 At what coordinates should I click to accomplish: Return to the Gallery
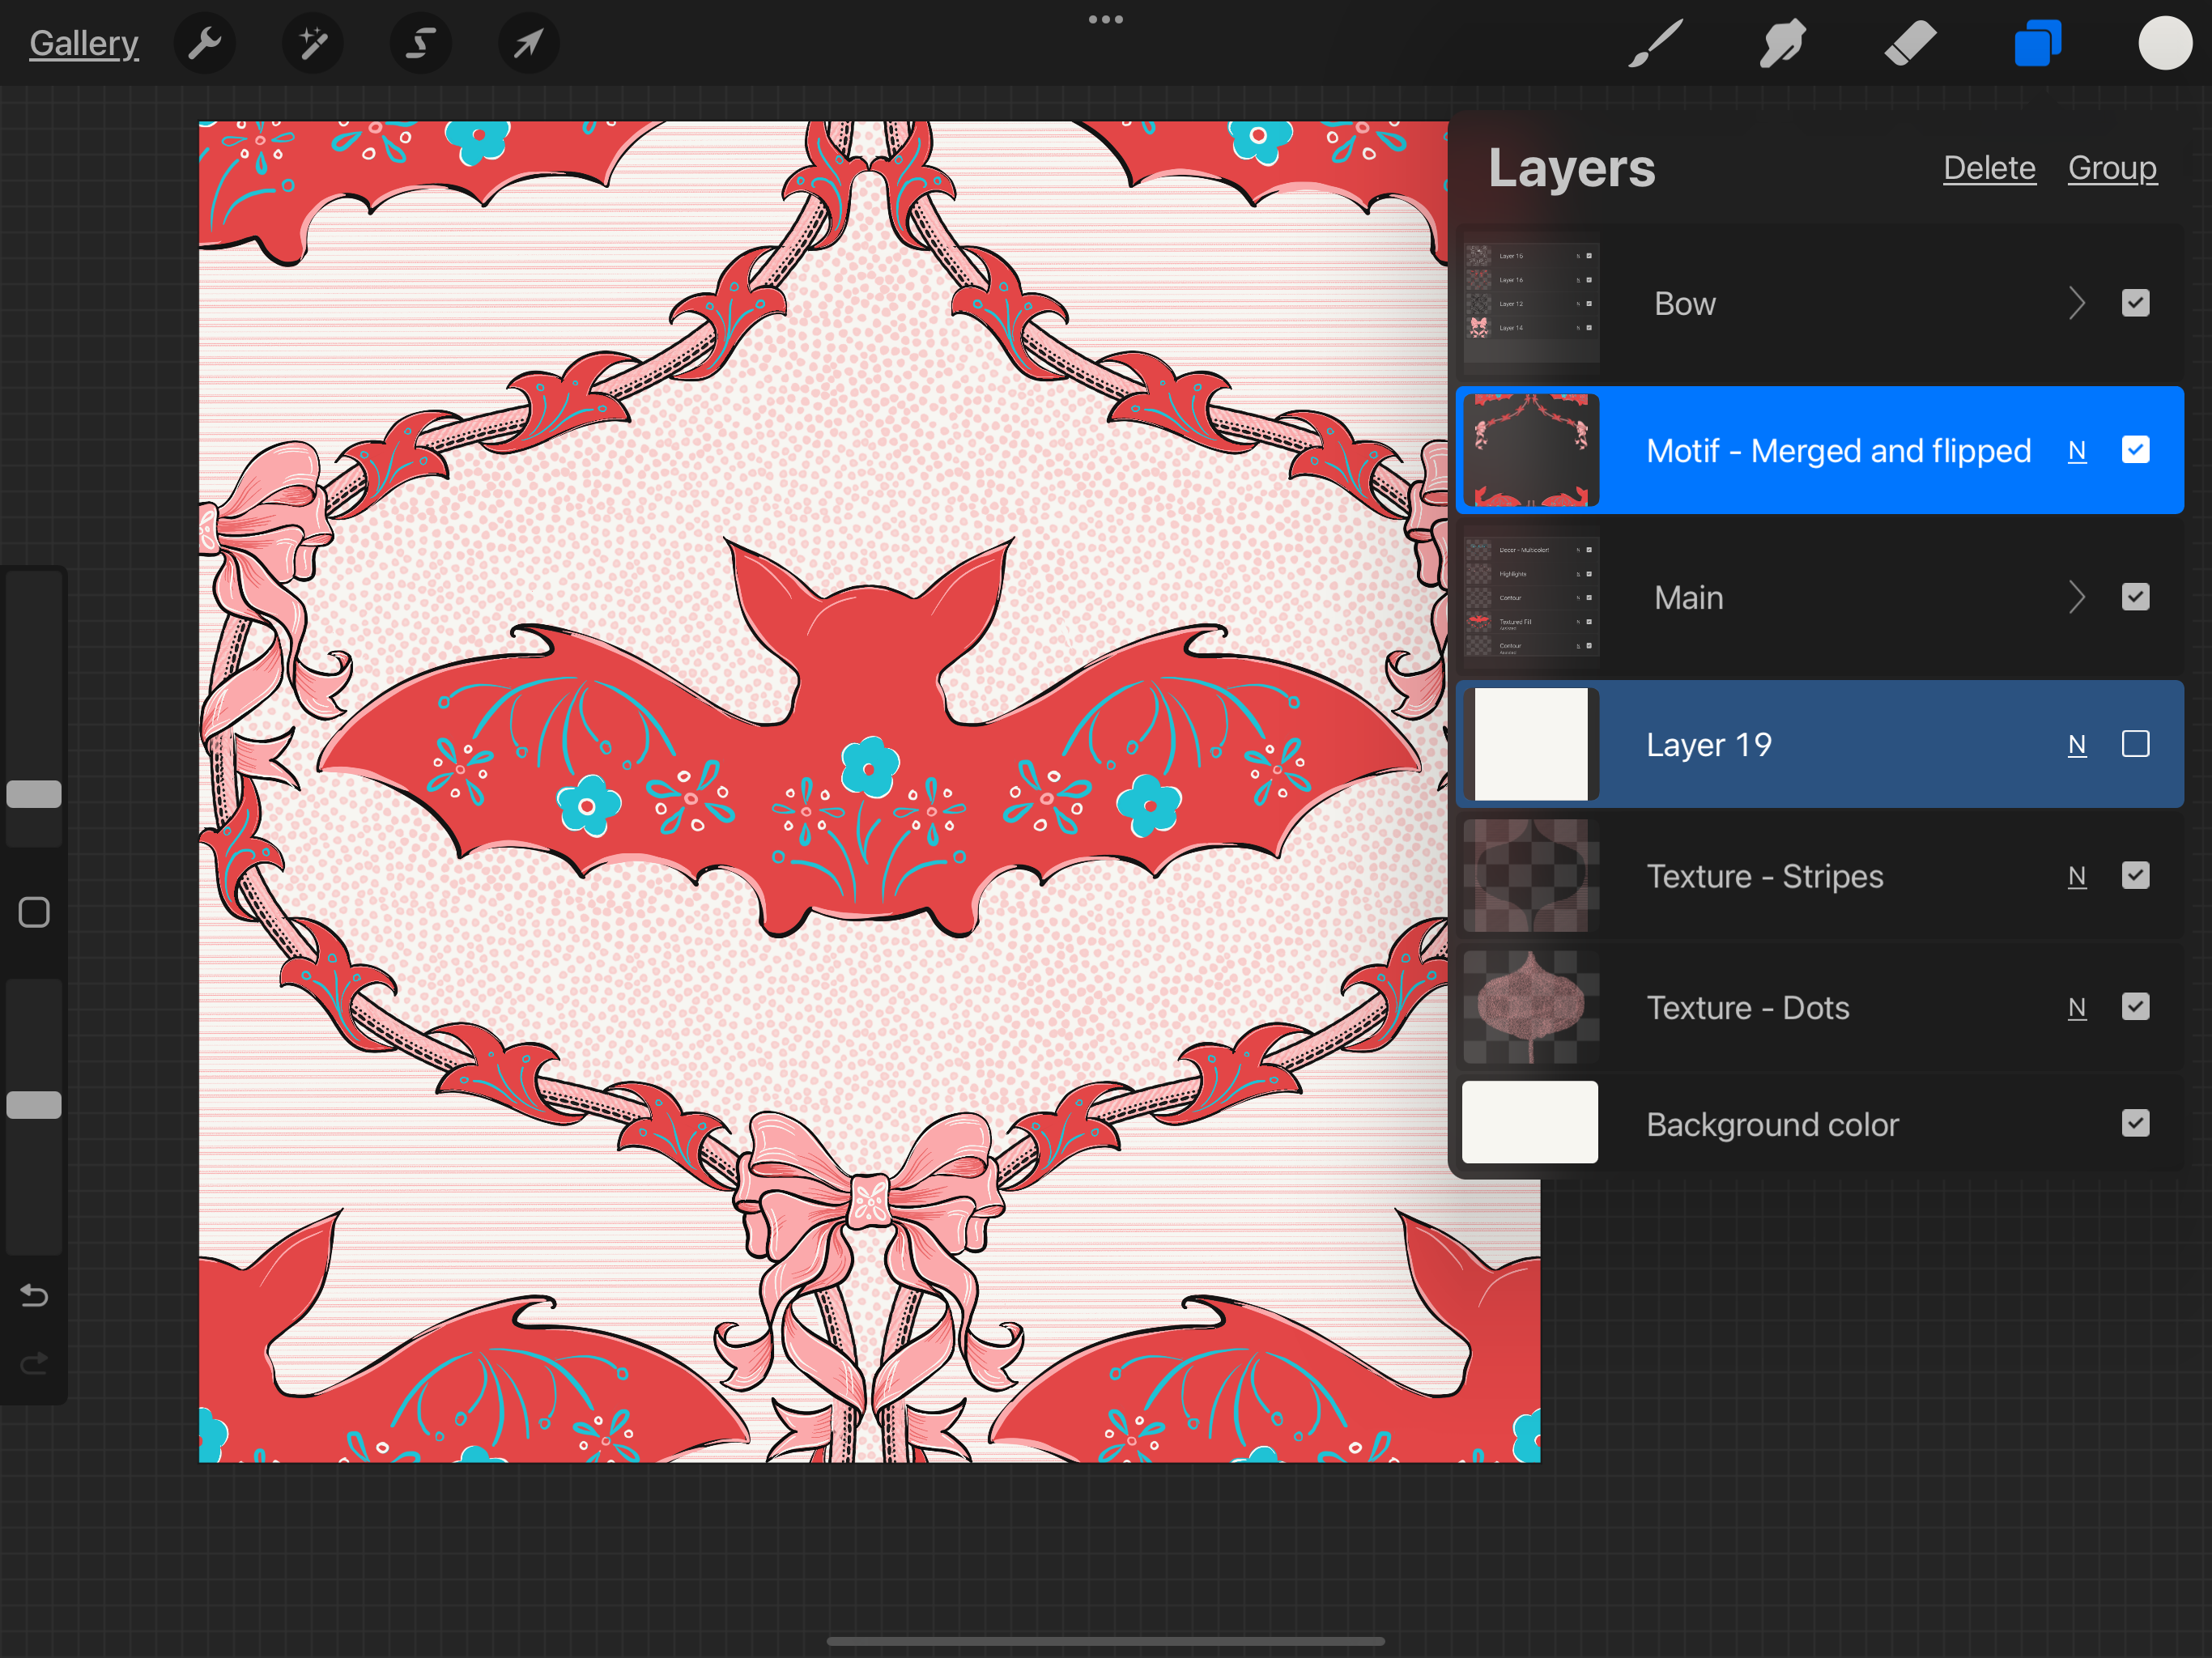click(x=84, y=43)
